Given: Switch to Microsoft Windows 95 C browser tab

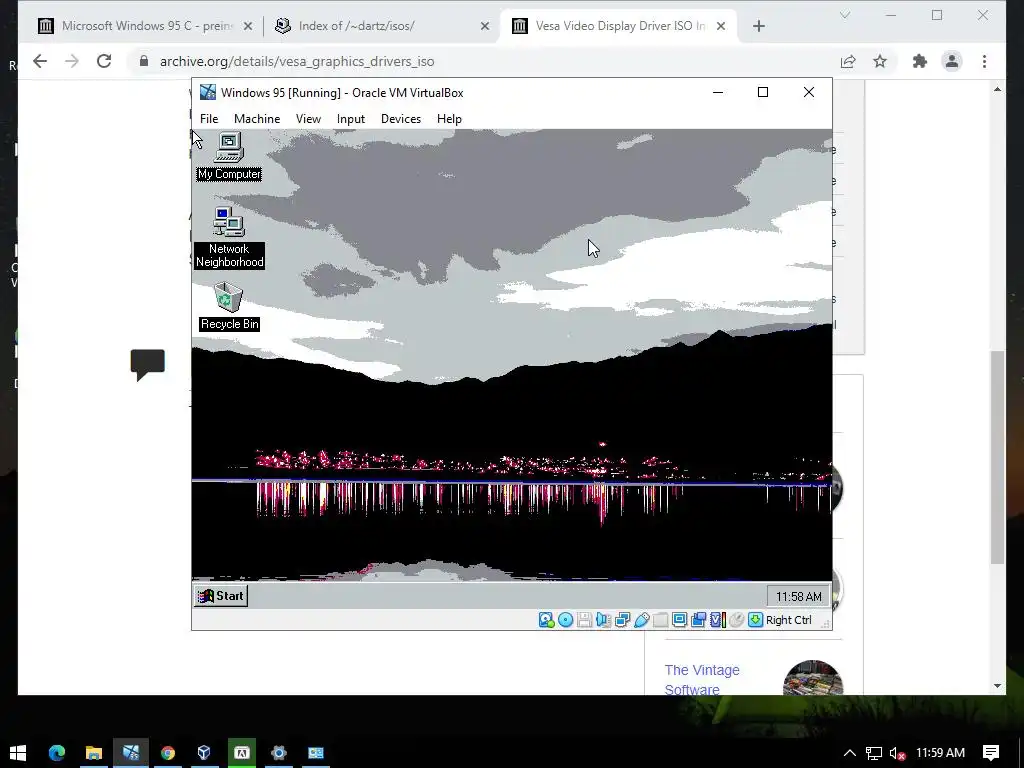Looking at the screenshot, I should pos(146,26).
